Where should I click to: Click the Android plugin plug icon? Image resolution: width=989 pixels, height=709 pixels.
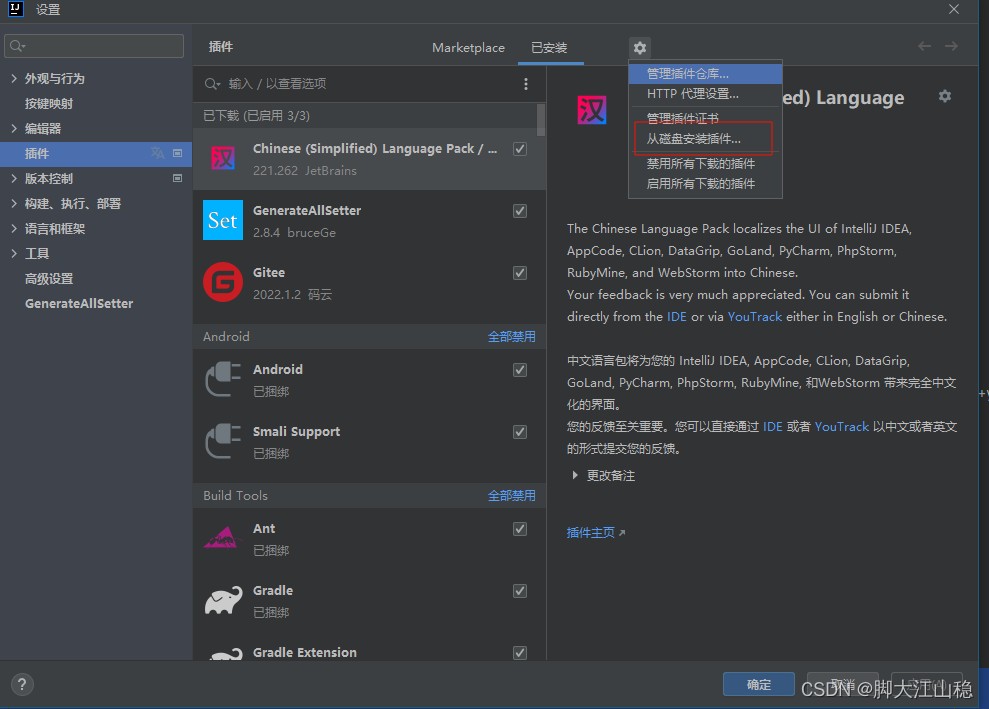coord(223,378)
